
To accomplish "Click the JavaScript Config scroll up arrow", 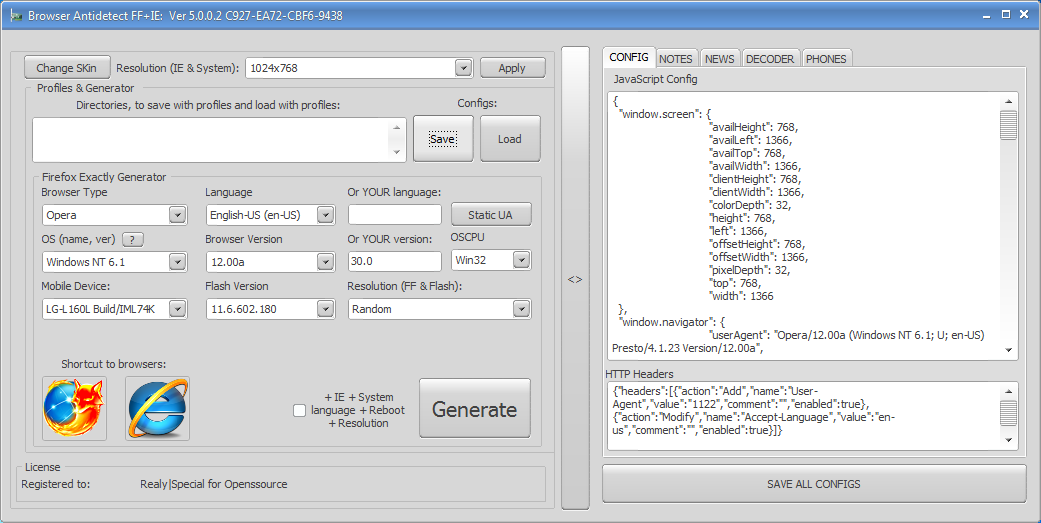I will click(x=1008, y=102).
